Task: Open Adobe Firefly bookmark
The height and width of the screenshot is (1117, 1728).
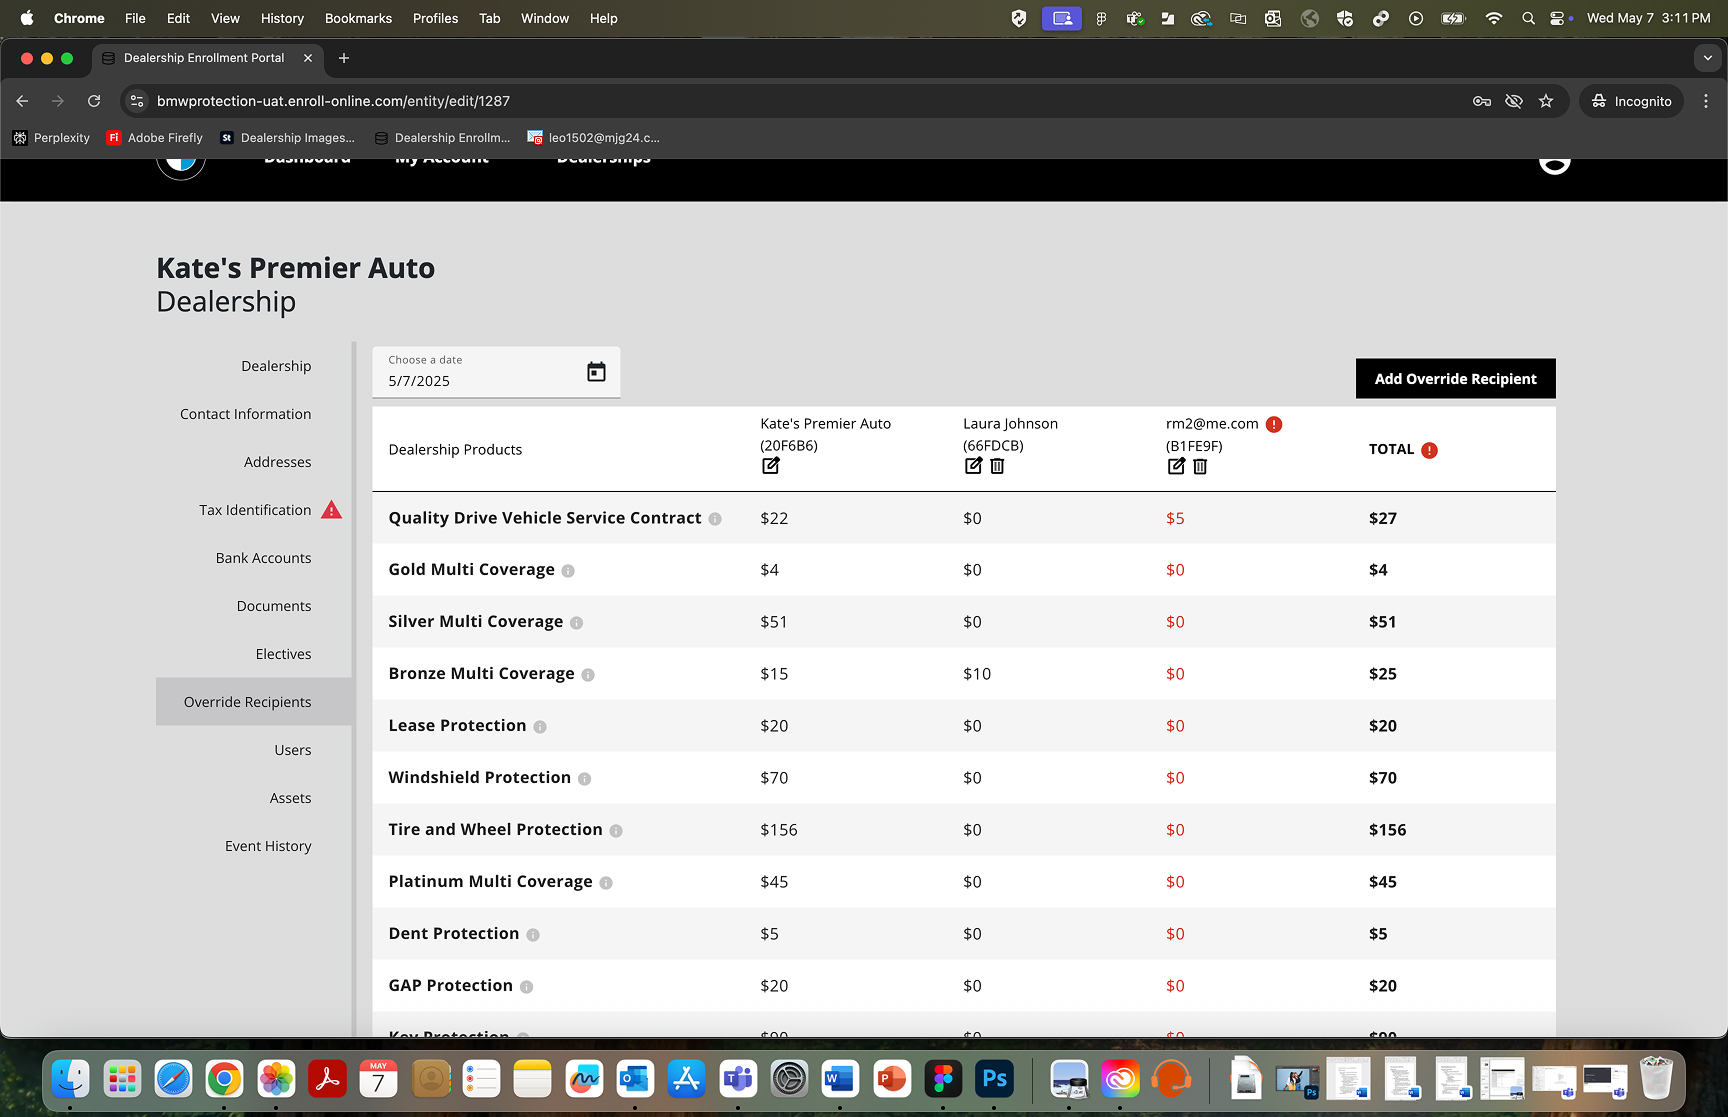Action: (155, 138)
